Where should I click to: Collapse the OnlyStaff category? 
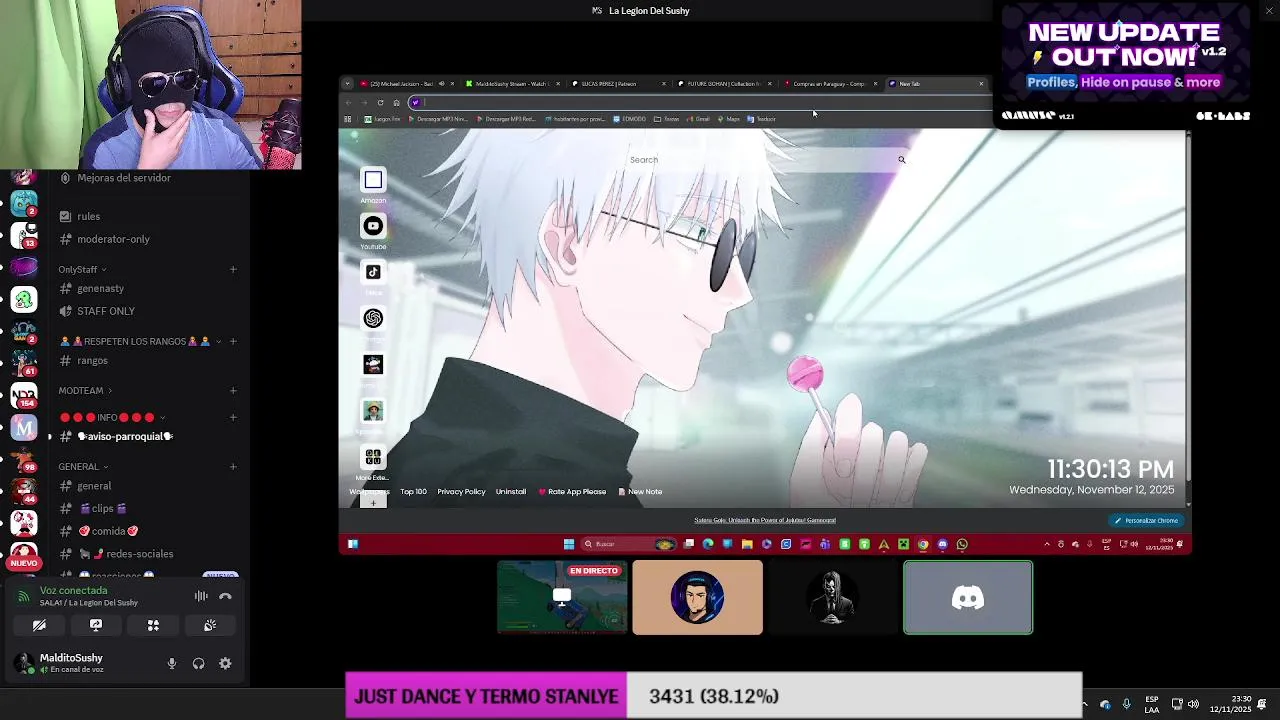click(82, 269)
